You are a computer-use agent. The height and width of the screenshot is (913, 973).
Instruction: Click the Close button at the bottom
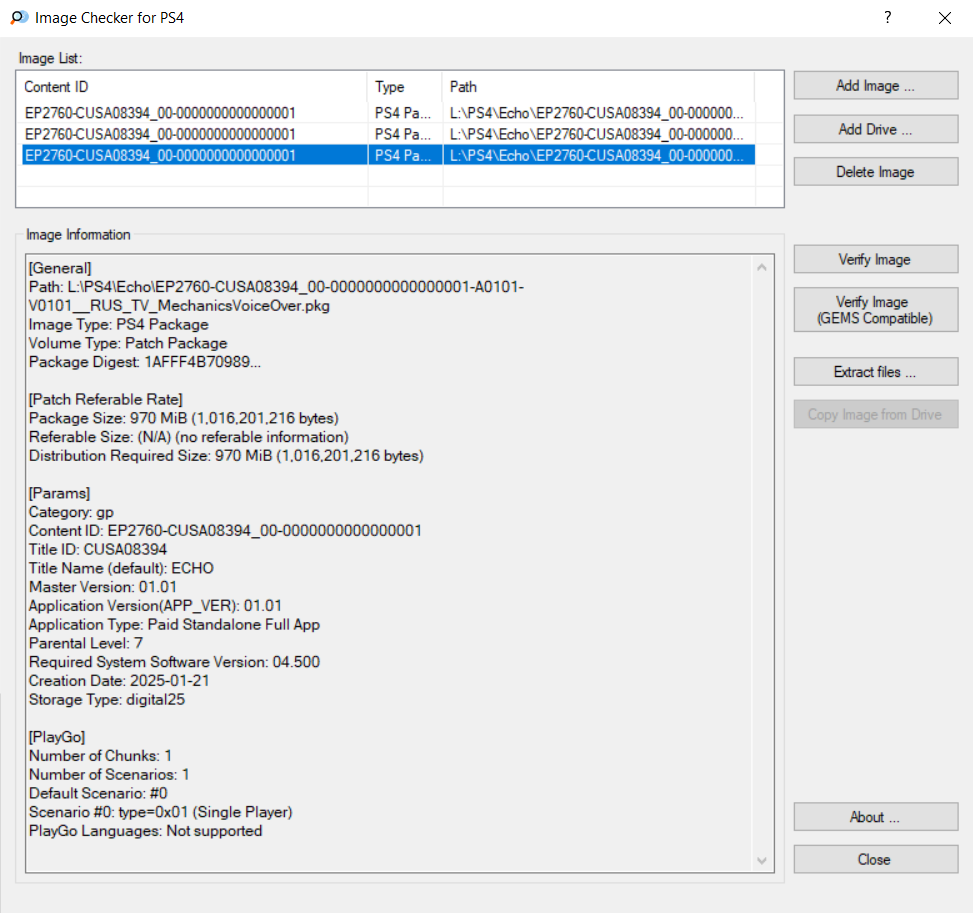tap(876, 859)
